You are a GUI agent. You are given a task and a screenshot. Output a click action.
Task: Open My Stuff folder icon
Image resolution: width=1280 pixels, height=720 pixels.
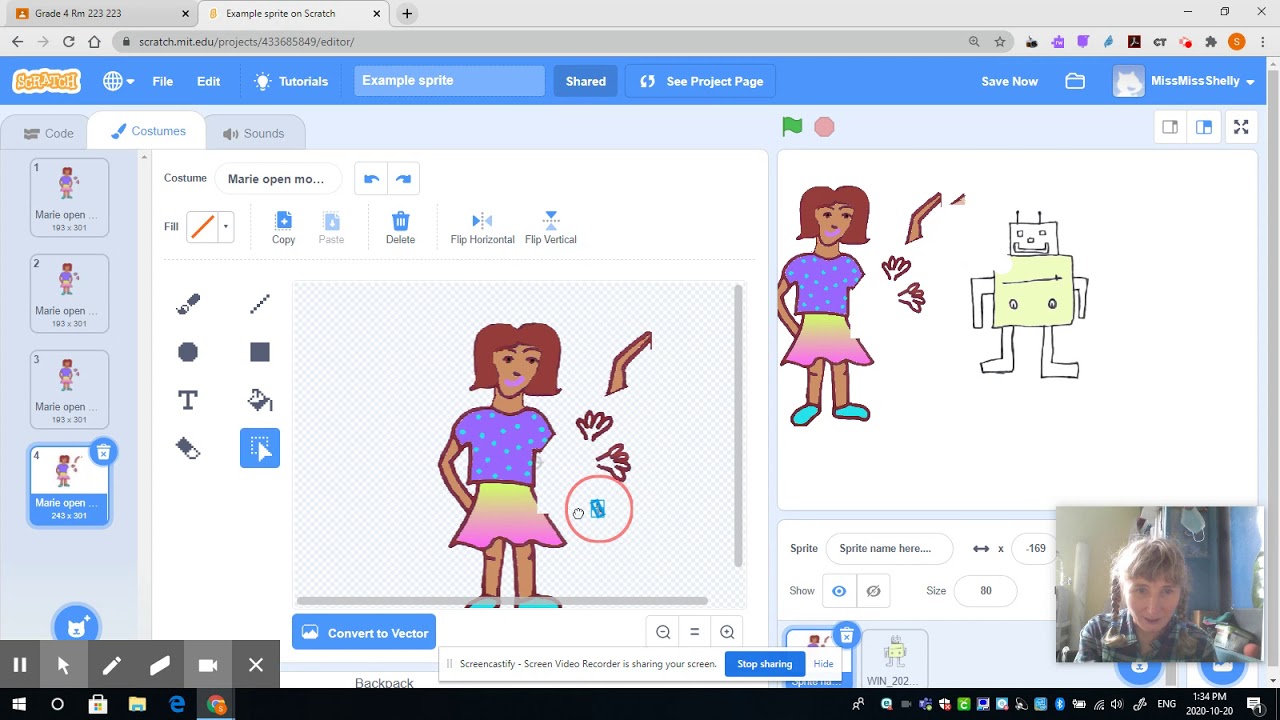1075,81
